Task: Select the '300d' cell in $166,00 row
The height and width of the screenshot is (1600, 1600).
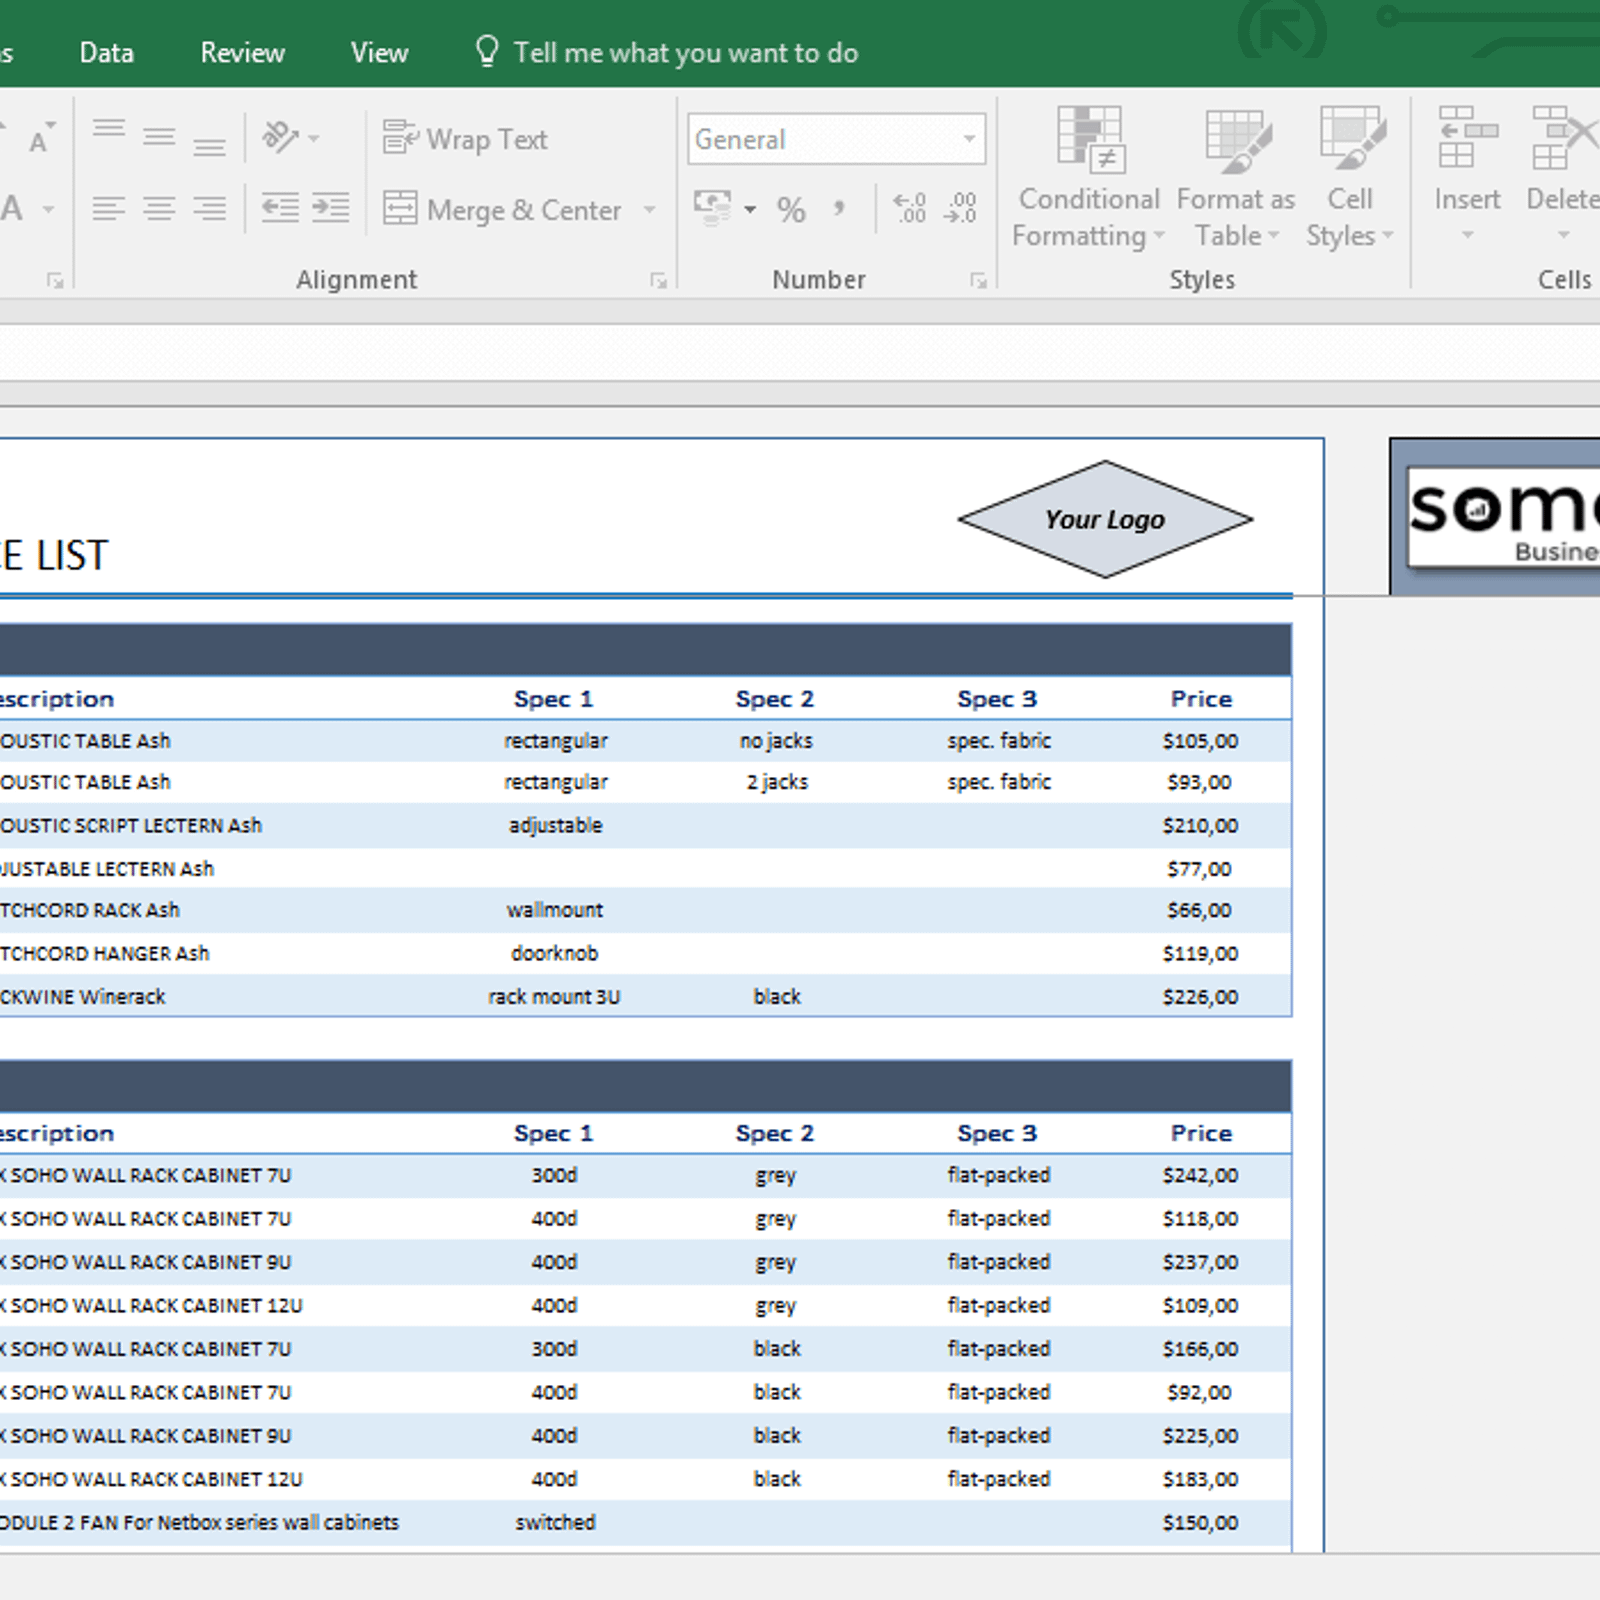Action: pyautogui.click(x=554, y=1349)
